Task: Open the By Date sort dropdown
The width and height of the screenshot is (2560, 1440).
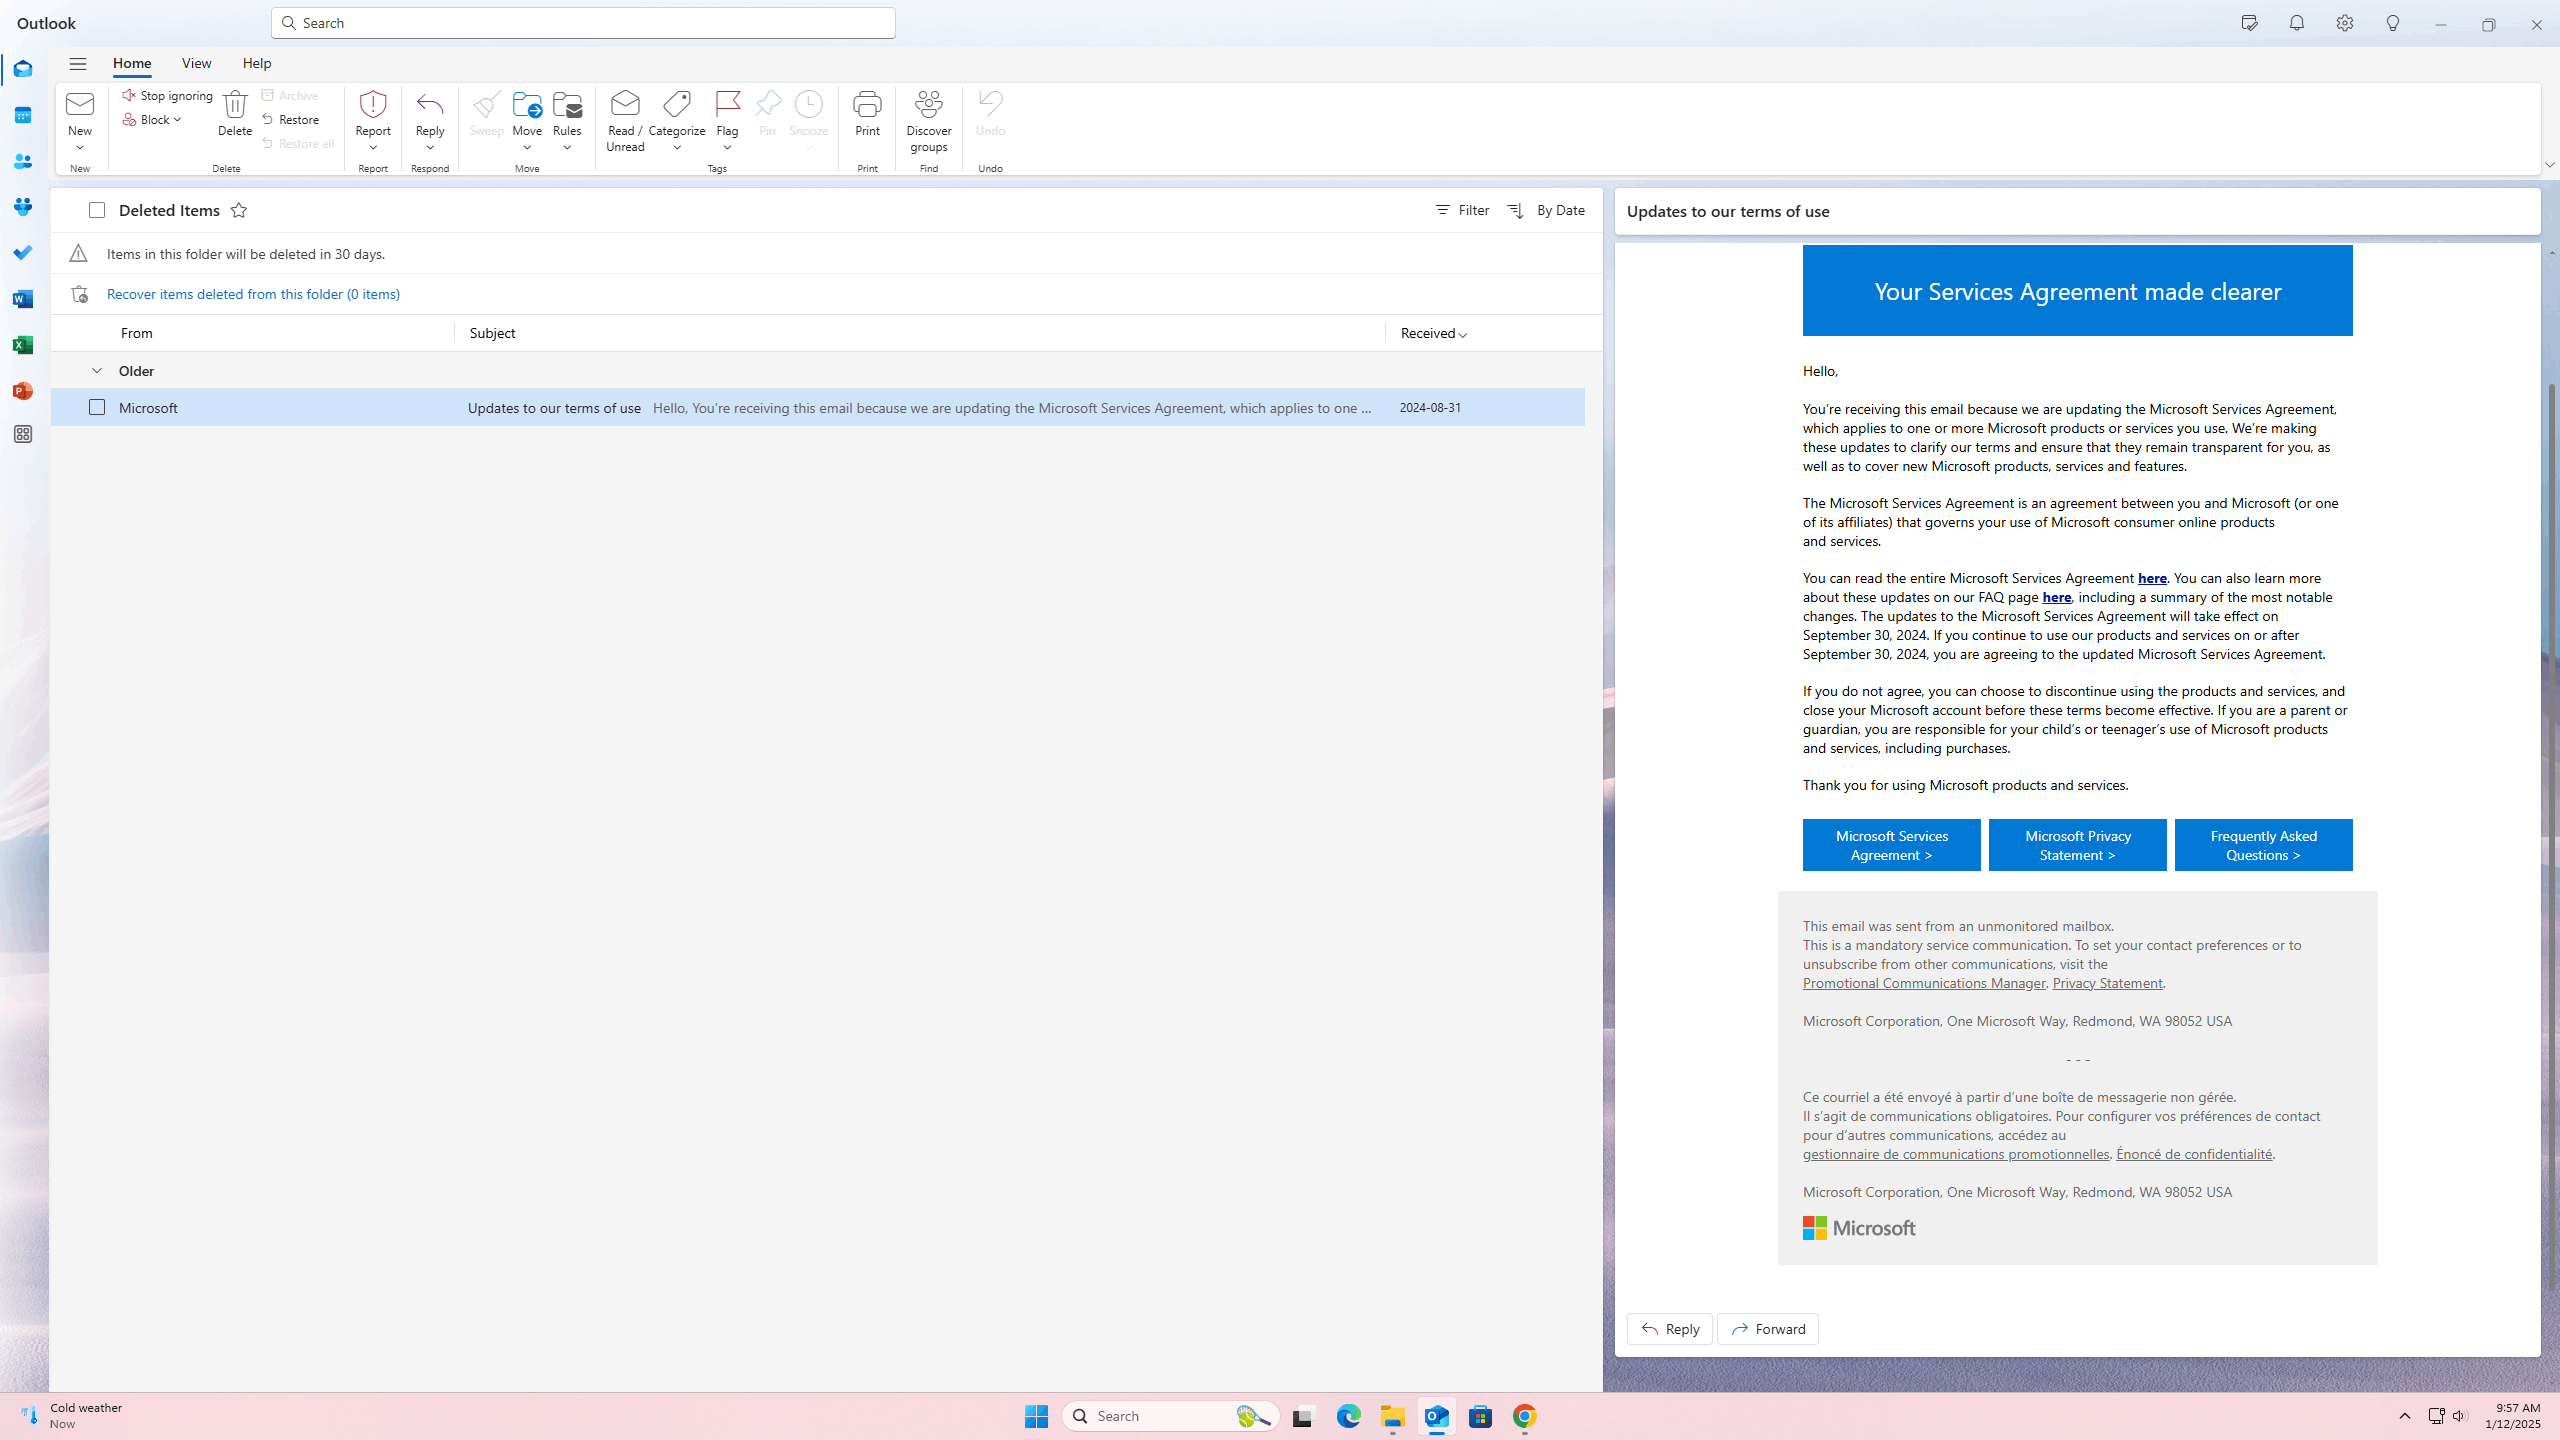Action: 1547,210
